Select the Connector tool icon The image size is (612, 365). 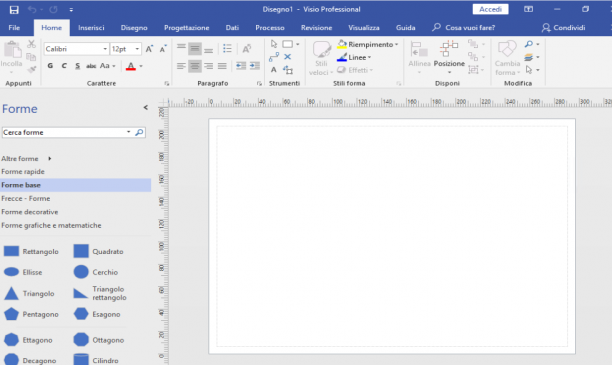coord(274,57)
